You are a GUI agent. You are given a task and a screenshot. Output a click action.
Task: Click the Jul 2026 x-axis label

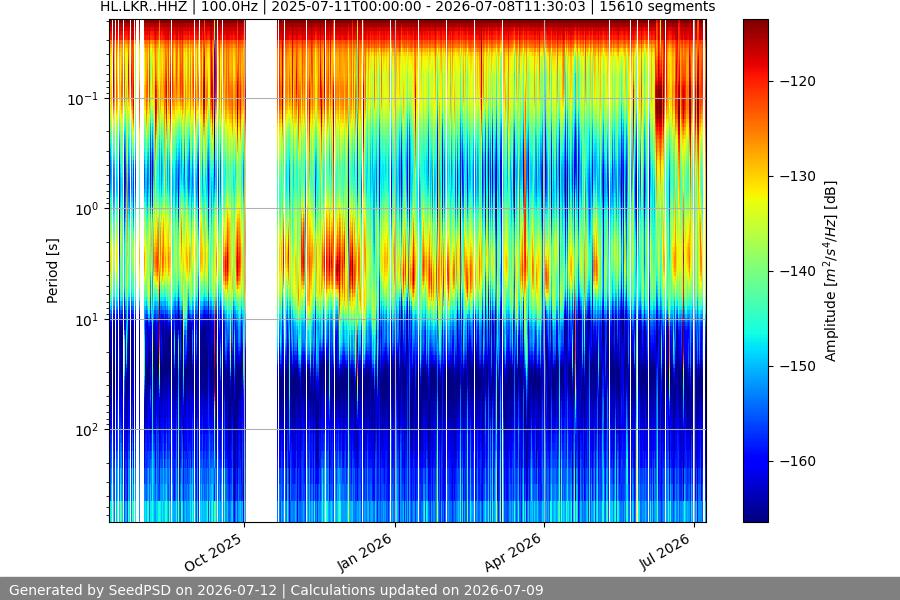(665, 552)
